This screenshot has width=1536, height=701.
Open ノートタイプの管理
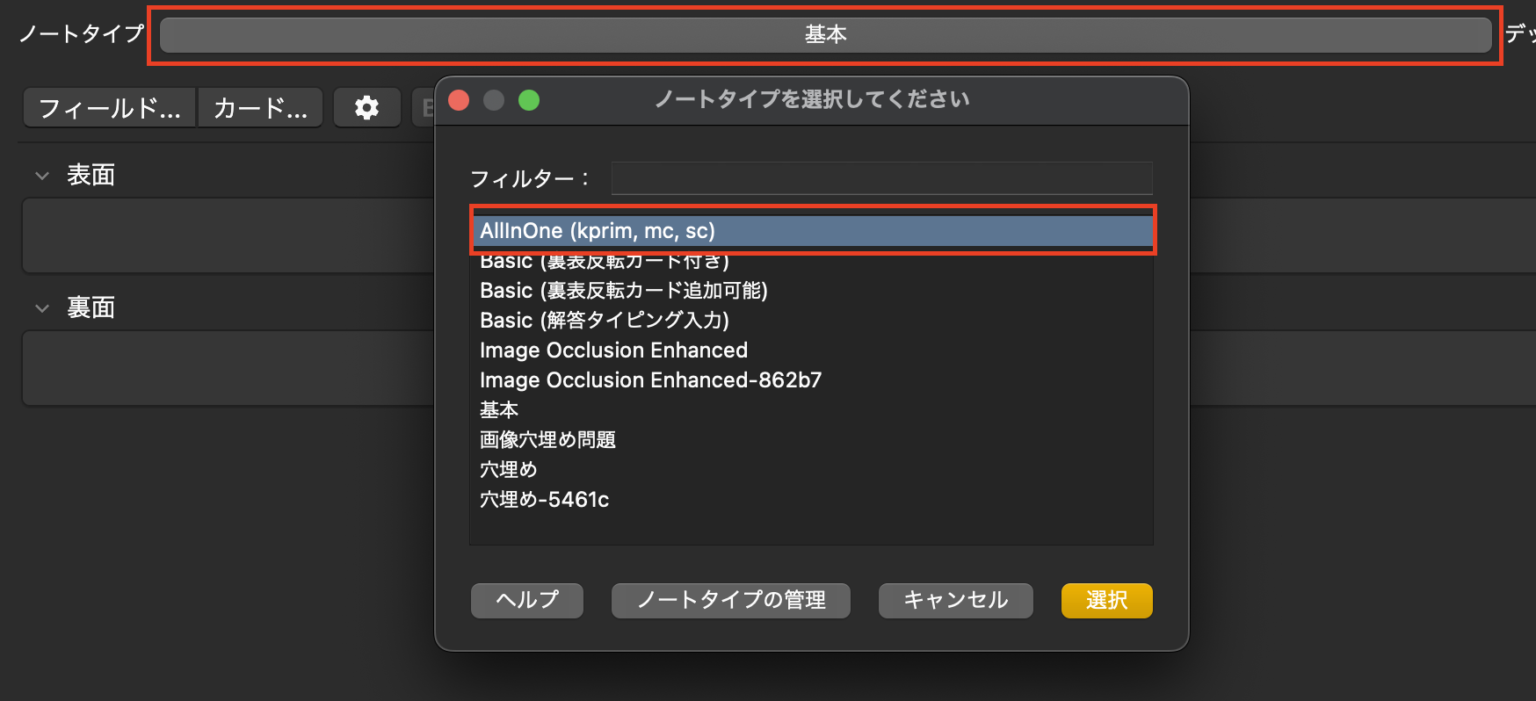(730, 600)
